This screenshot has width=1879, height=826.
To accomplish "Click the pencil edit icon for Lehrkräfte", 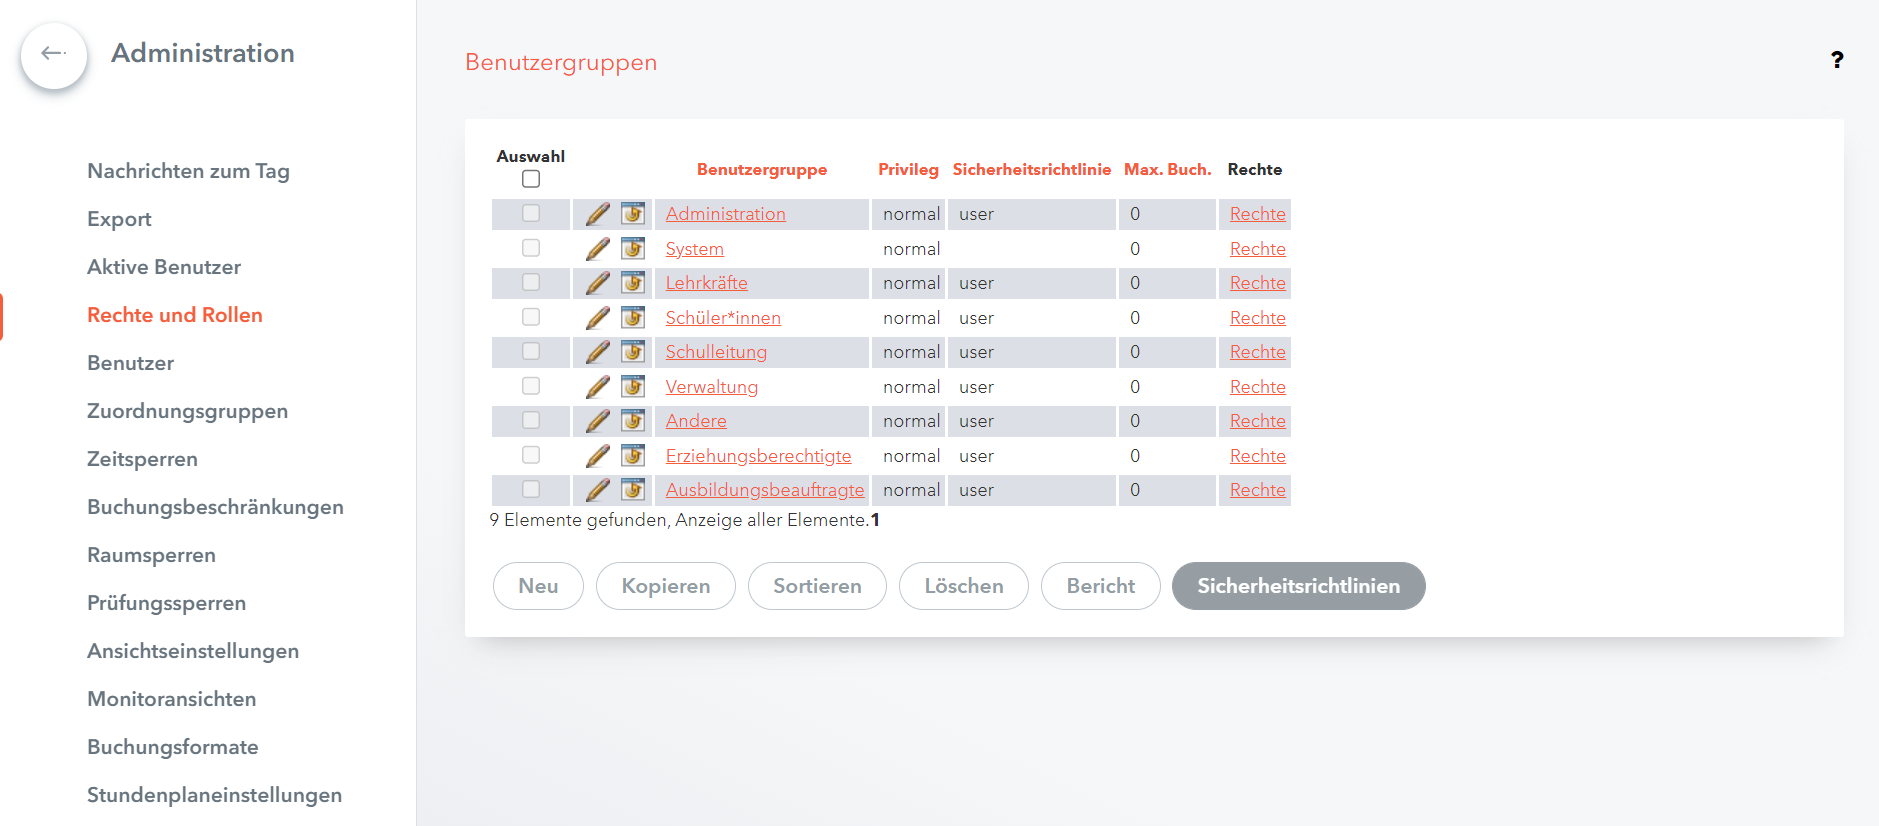I will 597,283.
